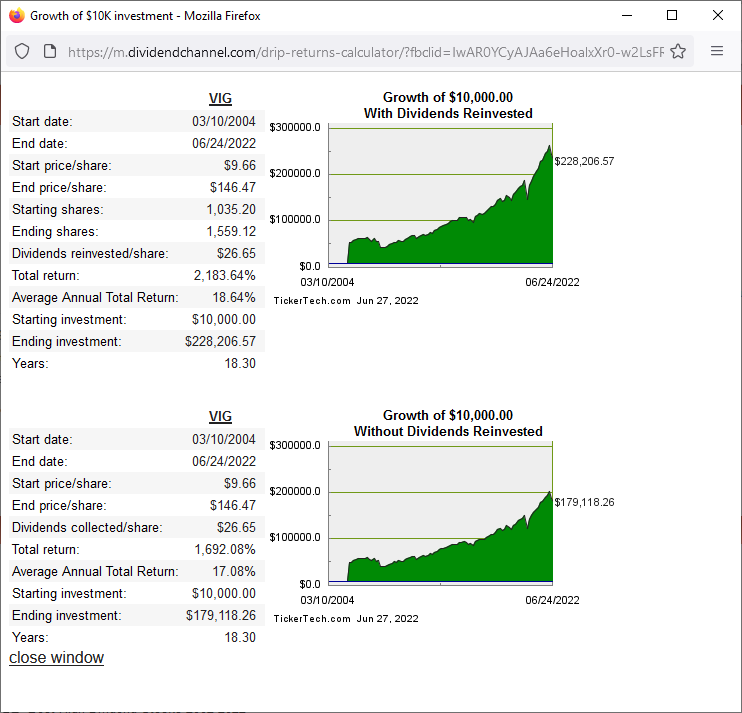The height and width of the screenshot is (713, 742).
Task: Bookmark this page with the star icon
Action: (x=678, y=51)
